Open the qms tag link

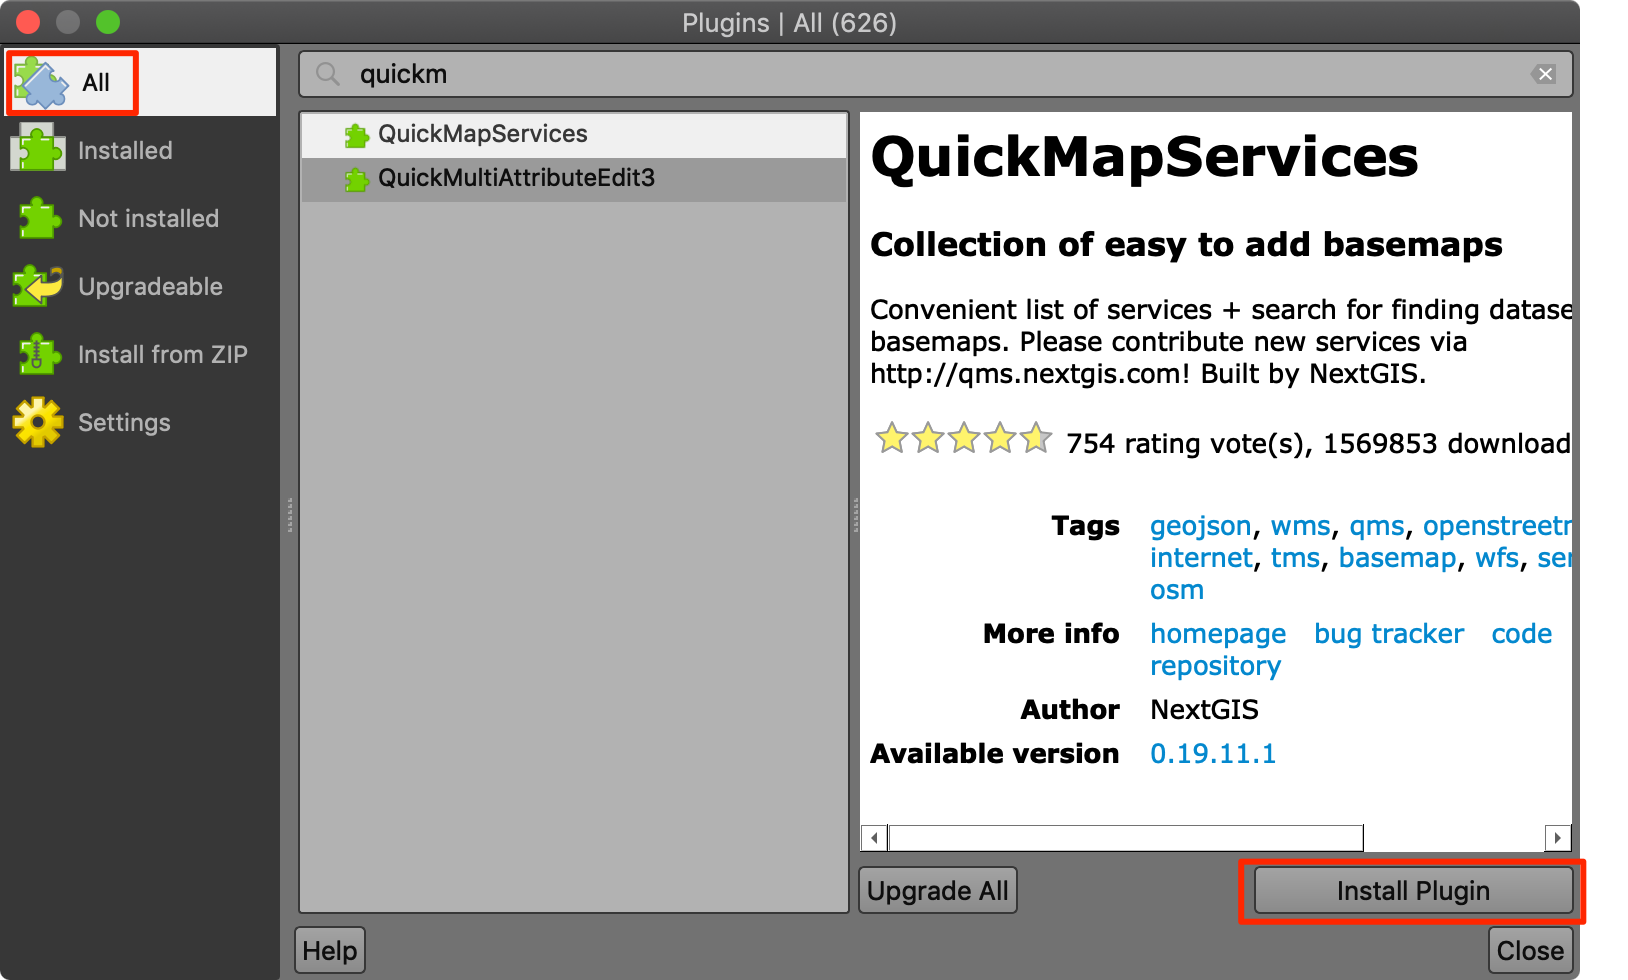pos(1377,526)
